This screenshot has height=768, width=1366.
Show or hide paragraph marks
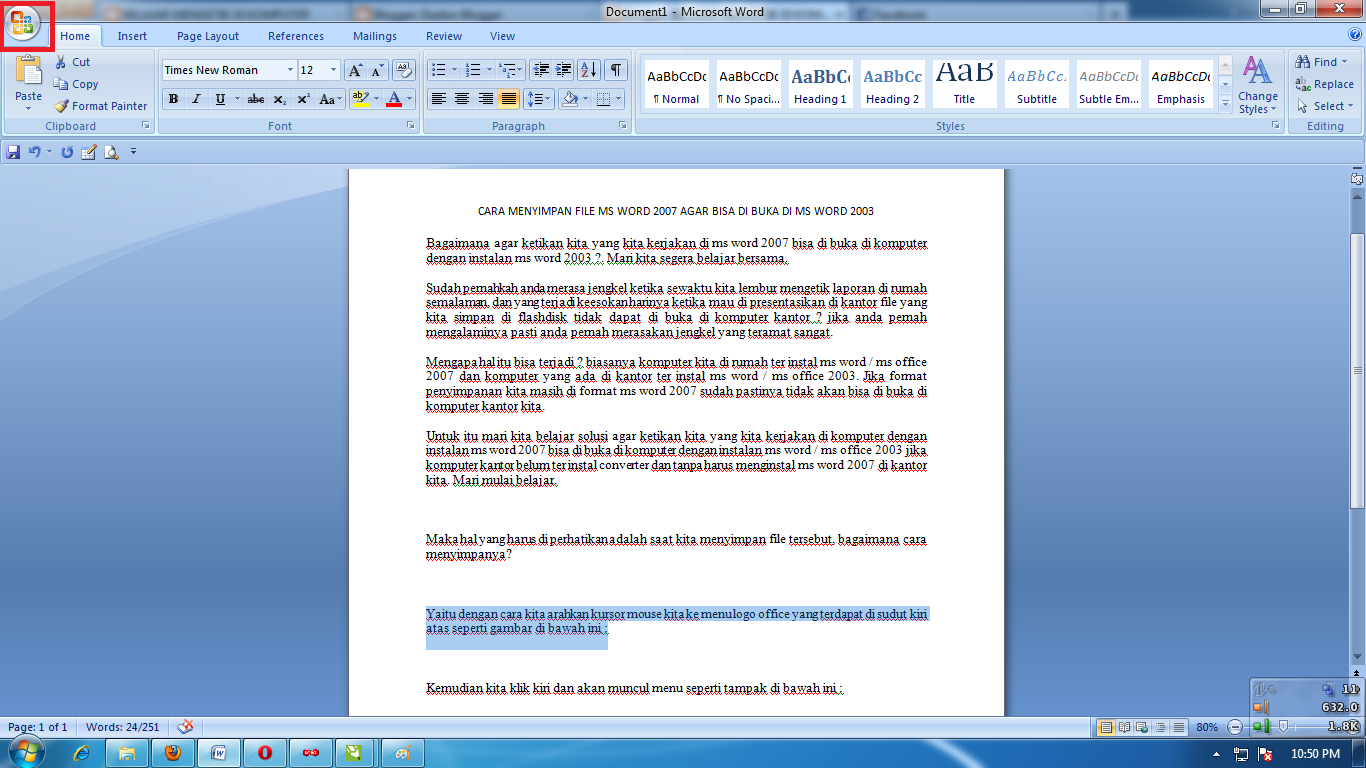617,70
